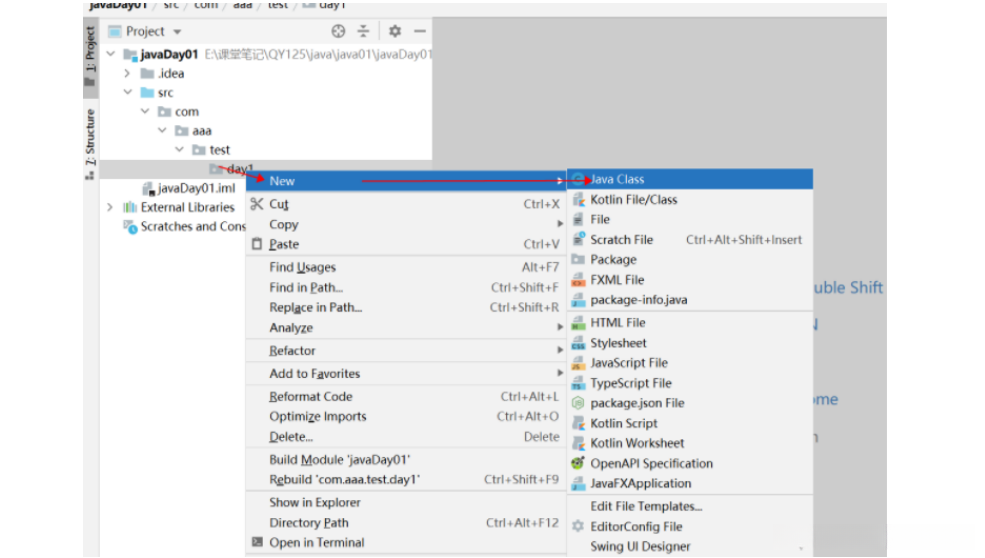The height and width of the screenshot is (558, 985).
Task: Select Scratches and Consoles node
Action: 185,226
